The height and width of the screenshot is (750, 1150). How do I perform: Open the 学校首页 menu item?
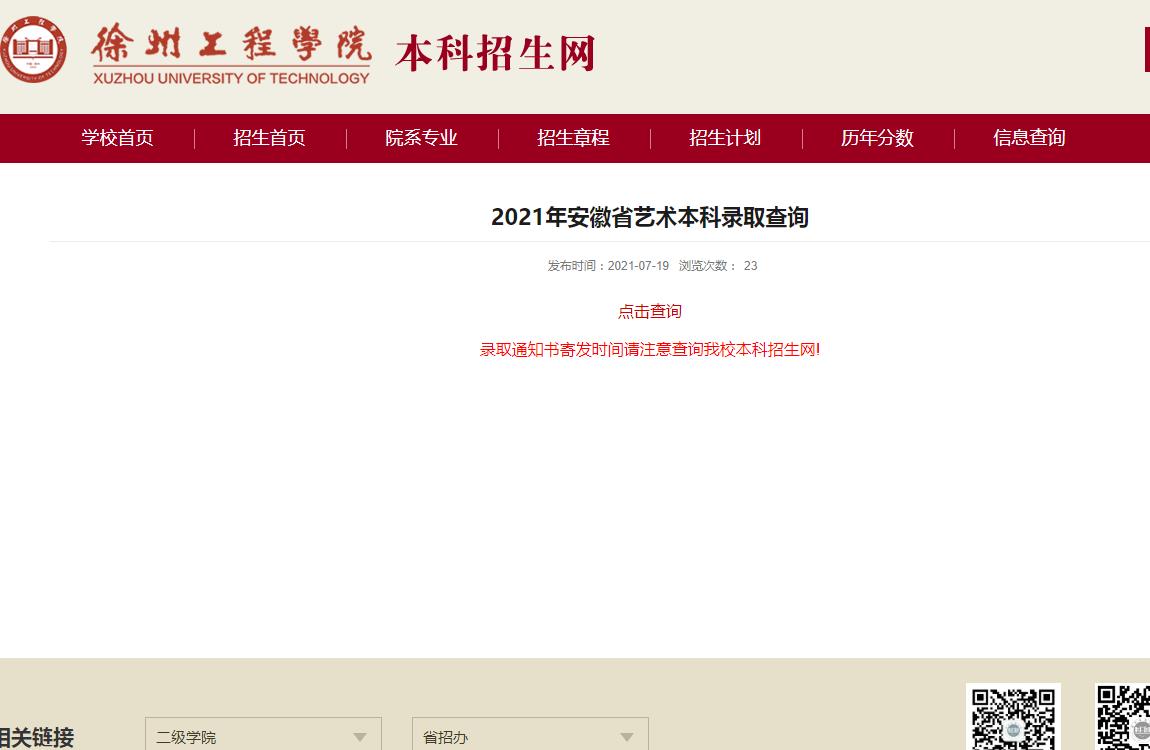pyautogui.click(x=117, y=138)
